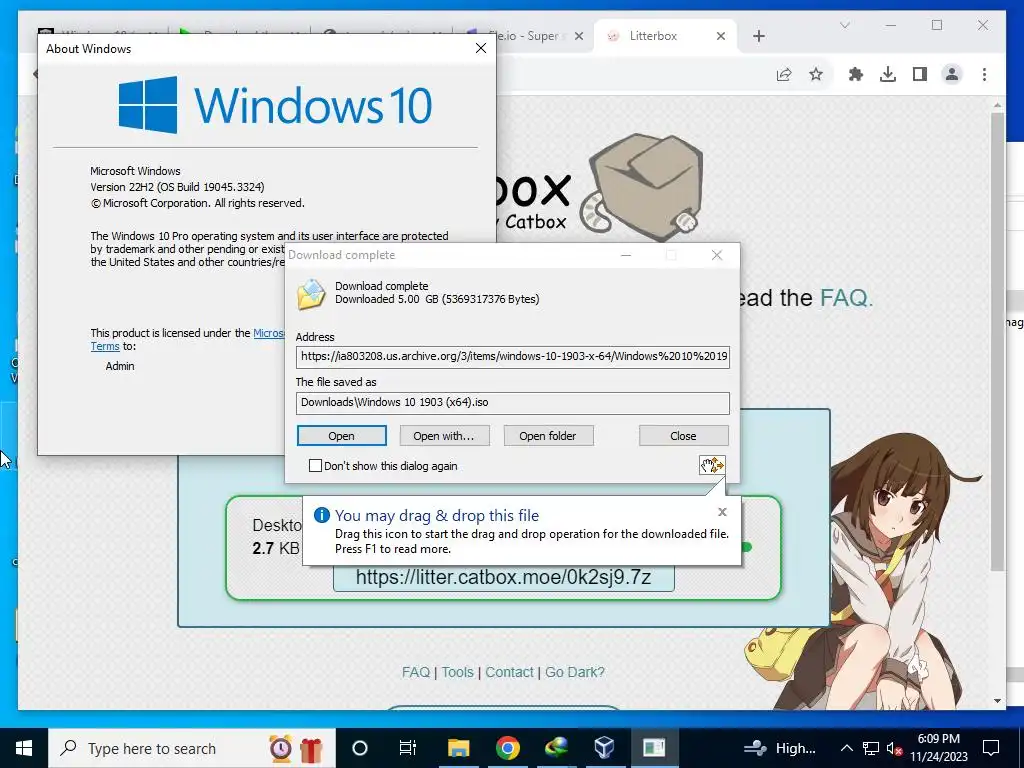Click the Address field with the archive.org URL

tap(513, 357)
